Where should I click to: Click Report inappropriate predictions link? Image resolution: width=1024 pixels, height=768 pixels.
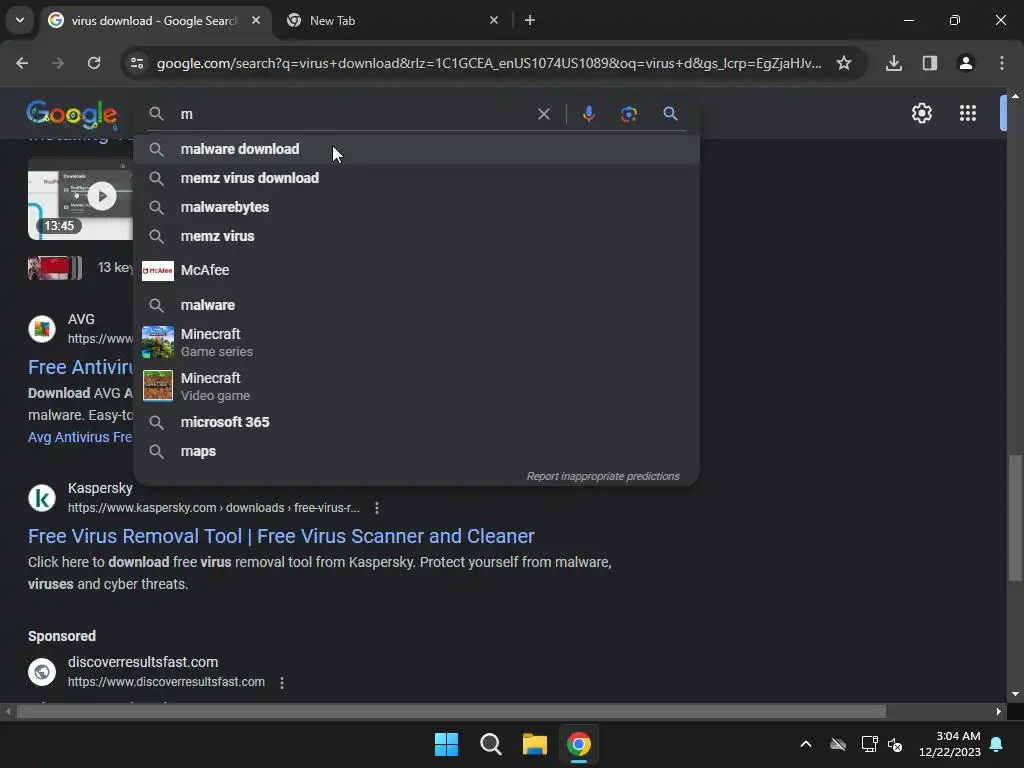click(x=603, y=476)
